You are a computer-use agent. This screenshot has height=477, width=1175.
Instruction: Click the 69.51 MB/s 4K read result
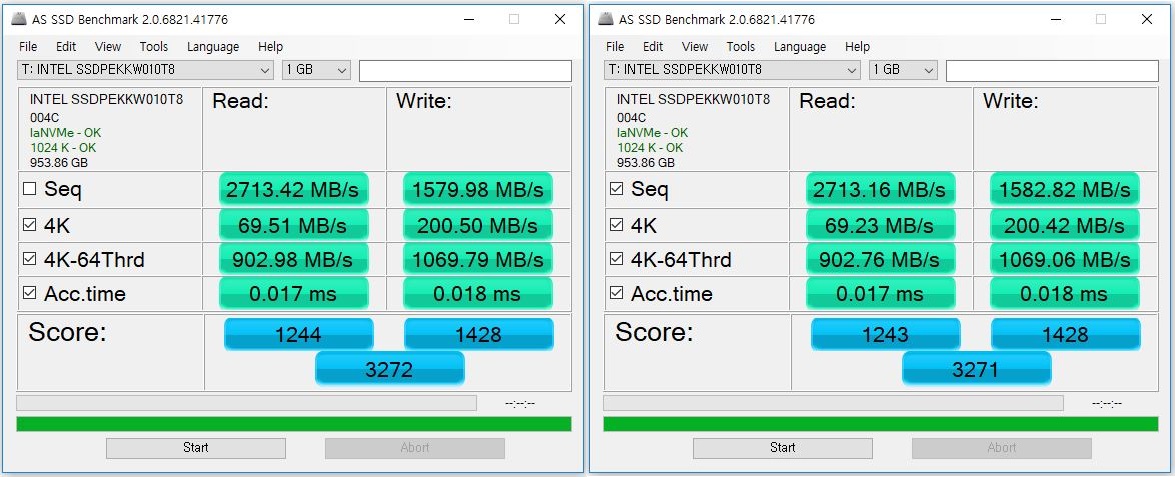294,225
